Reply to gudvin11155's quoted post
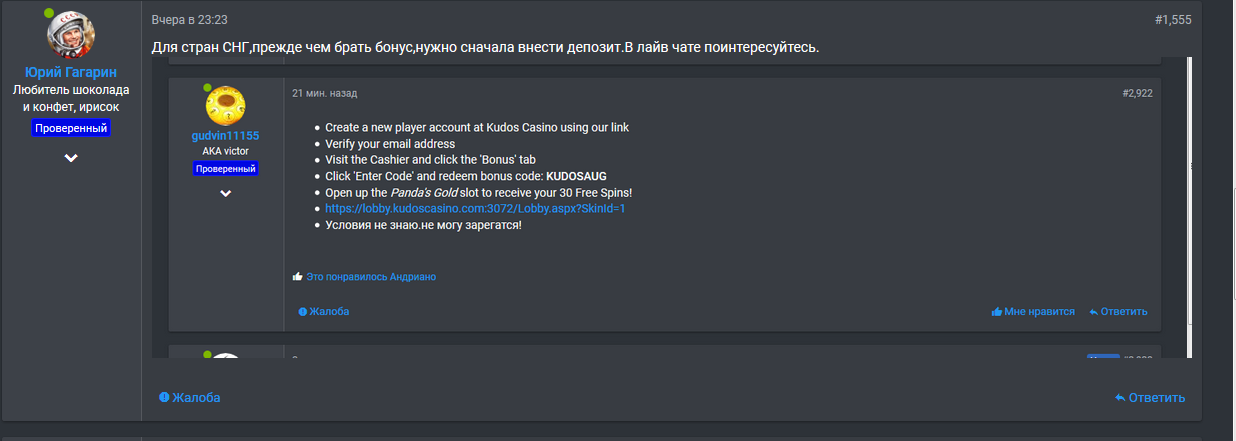Viewport: 1236px width, 441px height. [x=1118, y=312]
